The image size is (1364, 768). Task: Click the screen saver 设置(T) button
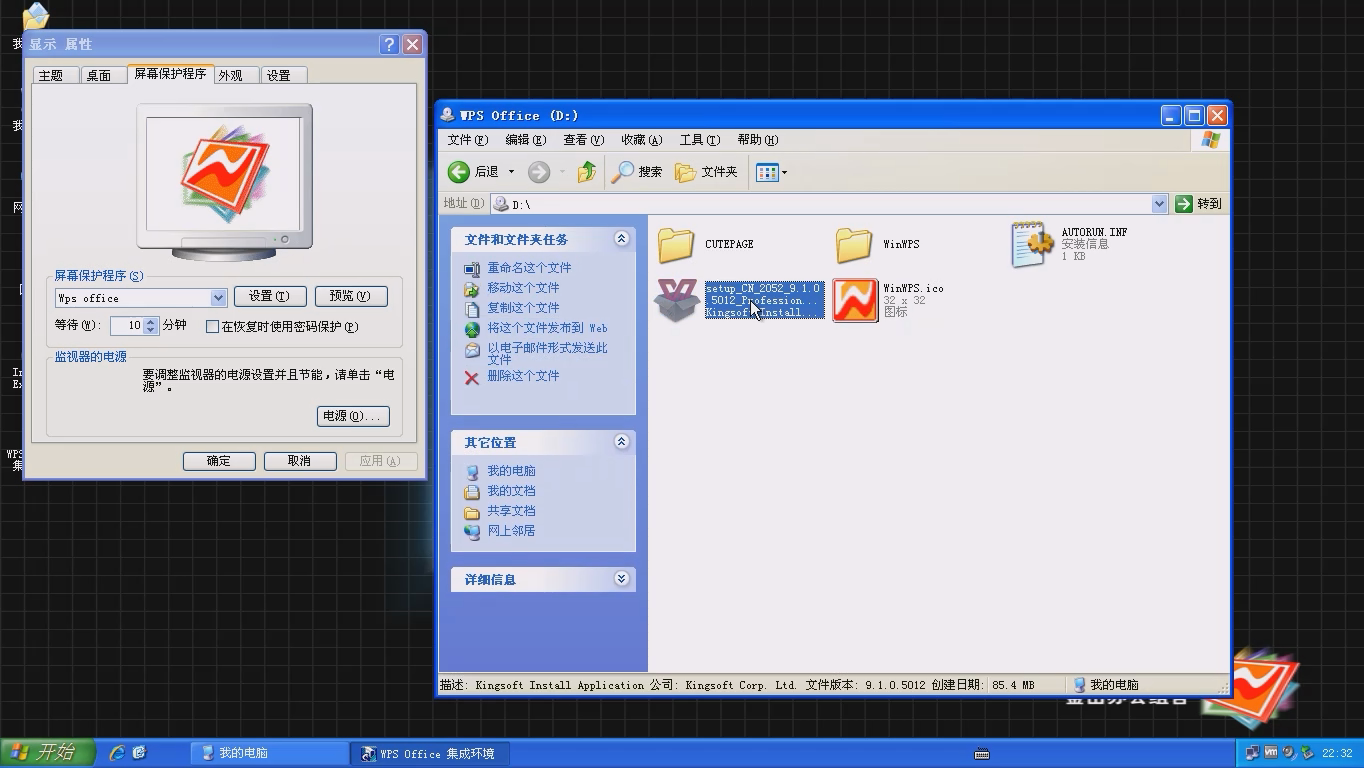(x=270, y=296)
